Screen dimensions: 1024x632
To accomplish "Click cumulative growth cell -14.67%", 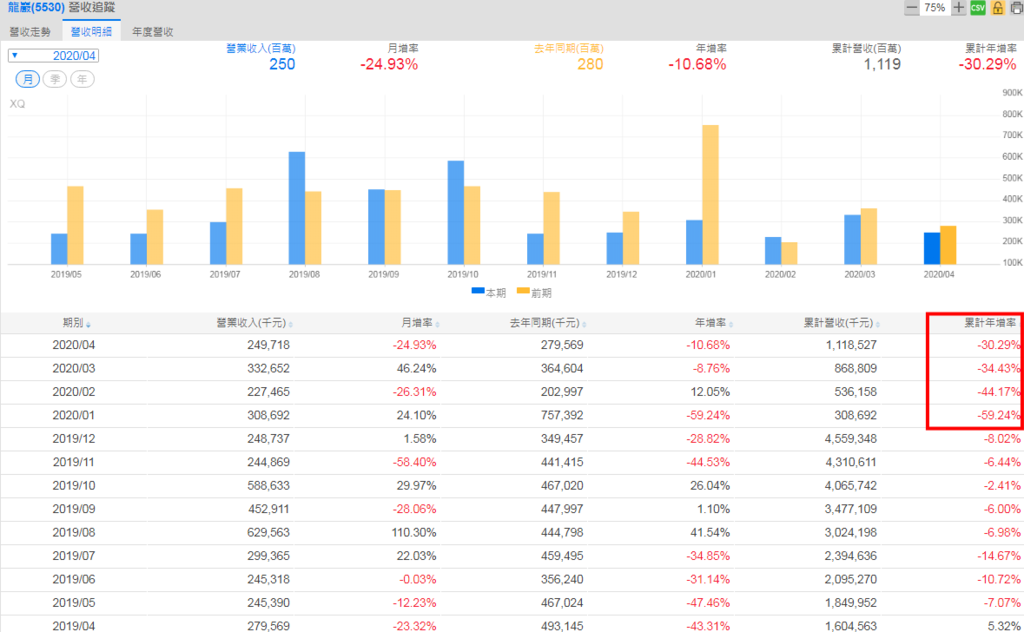I will (x=999, y=556).
